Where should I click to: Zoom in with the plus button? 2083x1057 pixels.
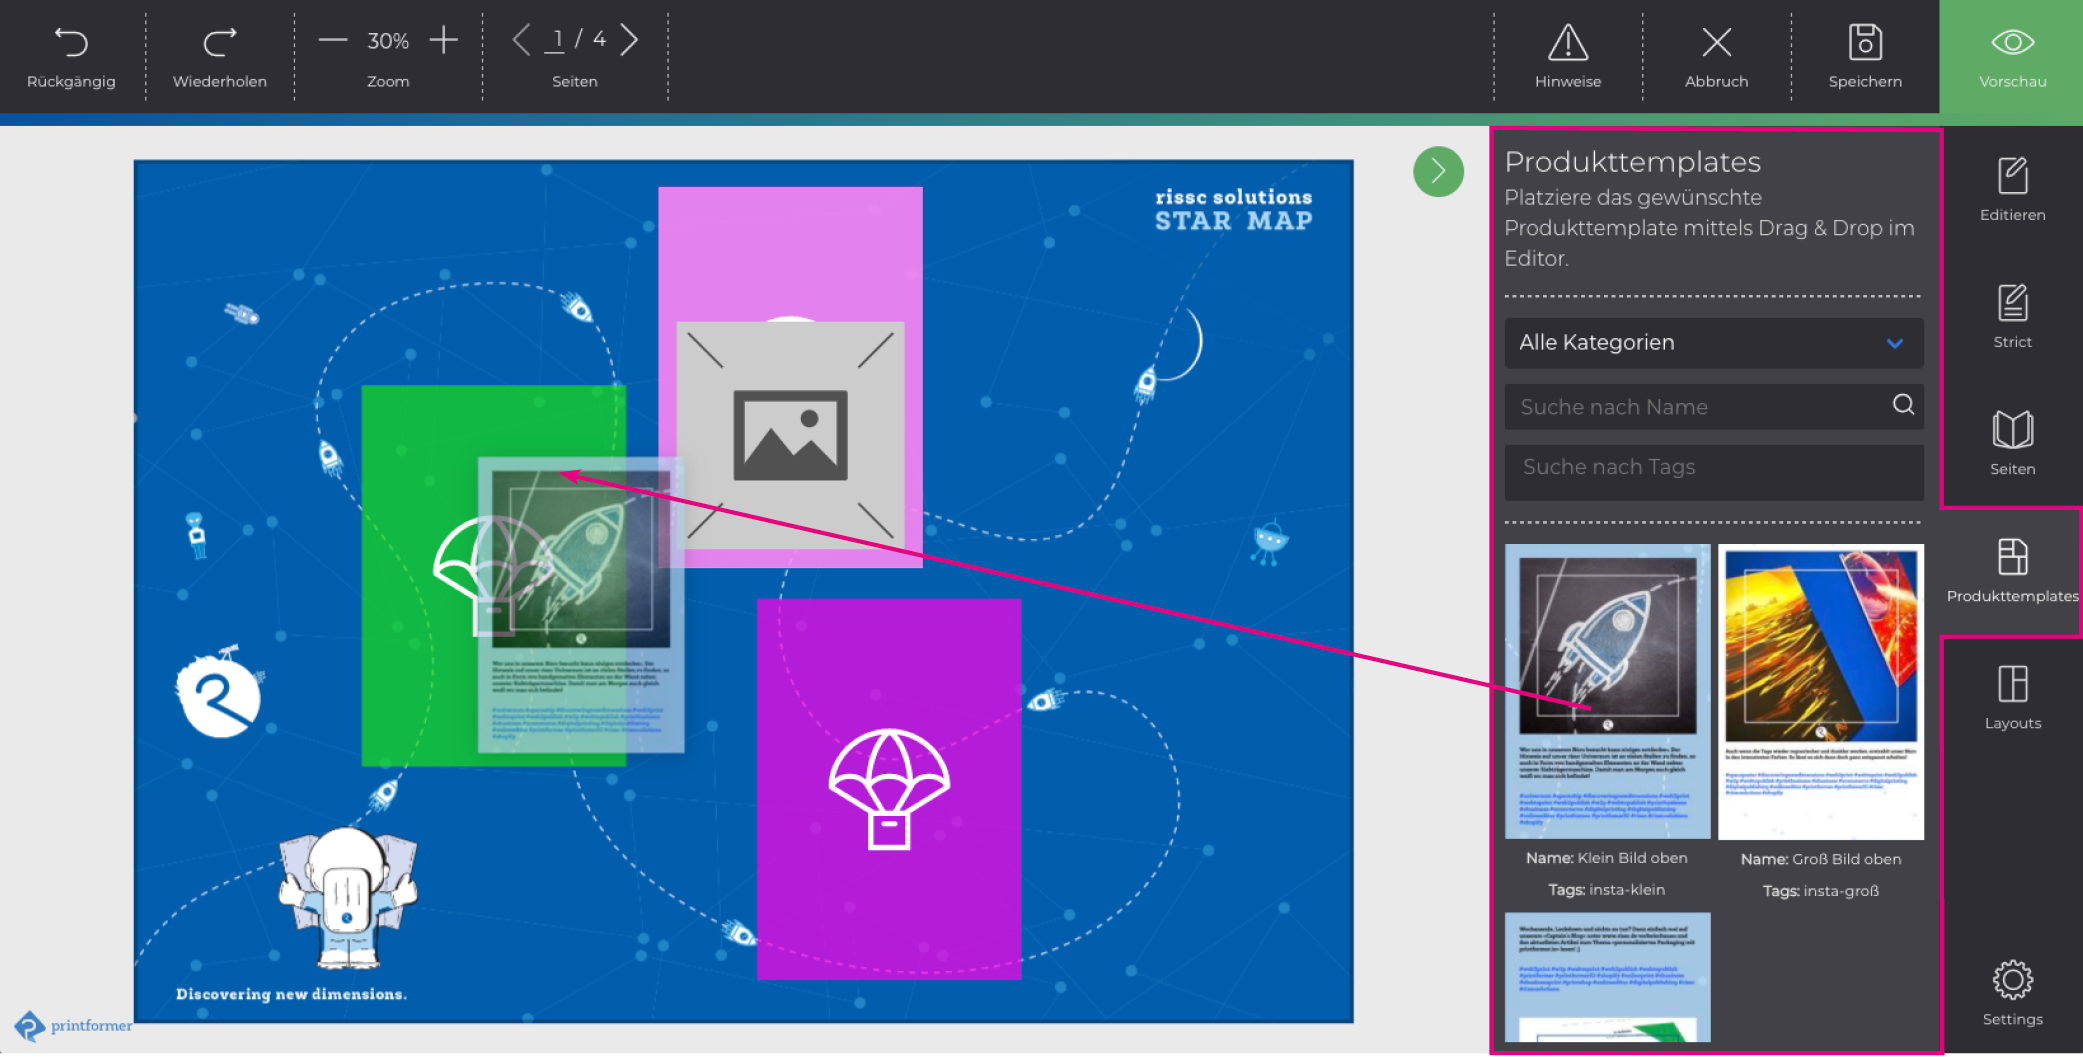[x=443, y=40]
